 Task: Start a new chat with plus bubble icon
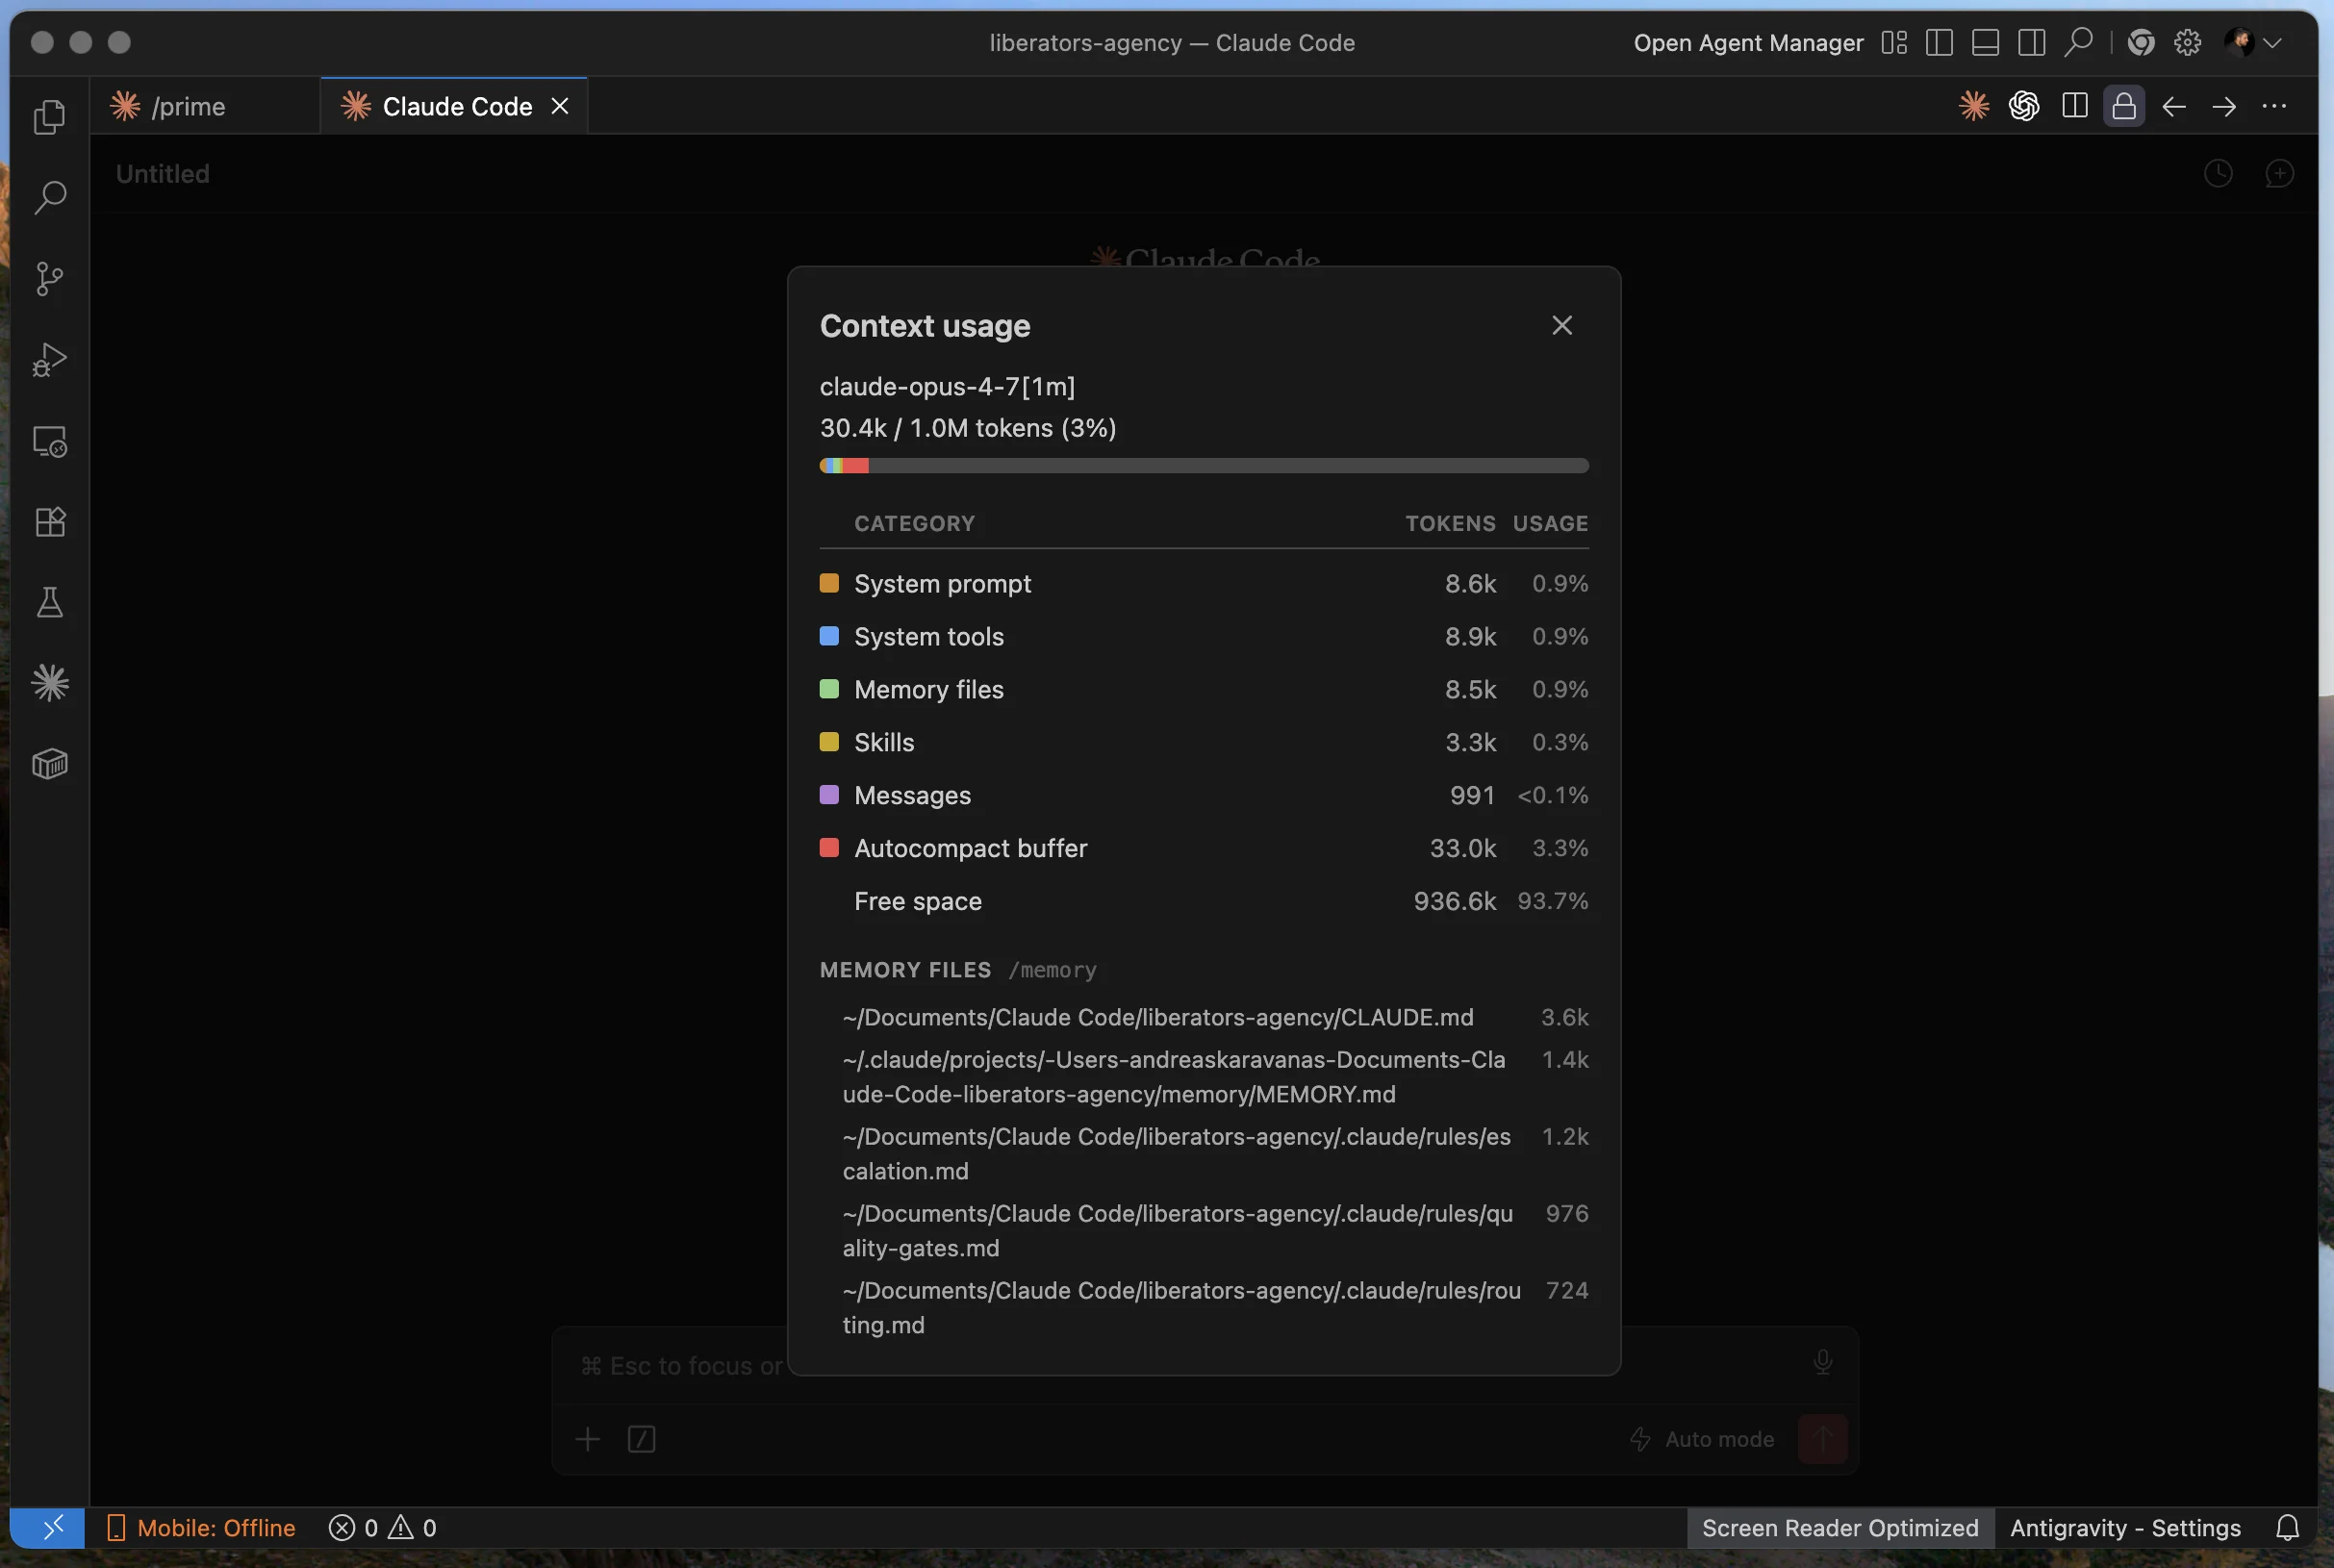click(2279, 174)
